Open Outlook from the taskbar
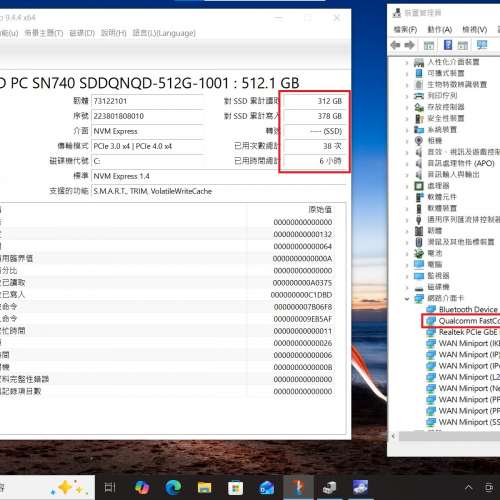 266,488
